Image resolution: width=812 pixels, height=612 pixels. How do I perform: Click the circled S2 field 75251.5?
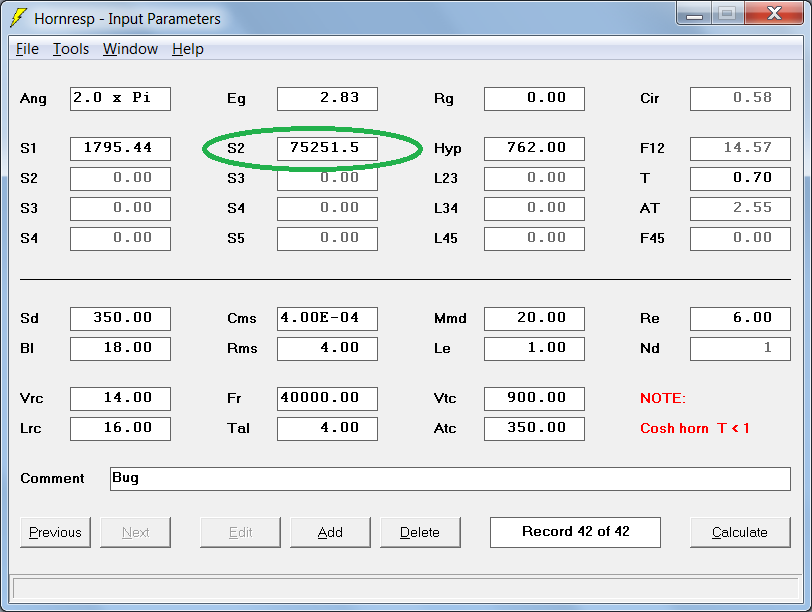tap(327, 149)
